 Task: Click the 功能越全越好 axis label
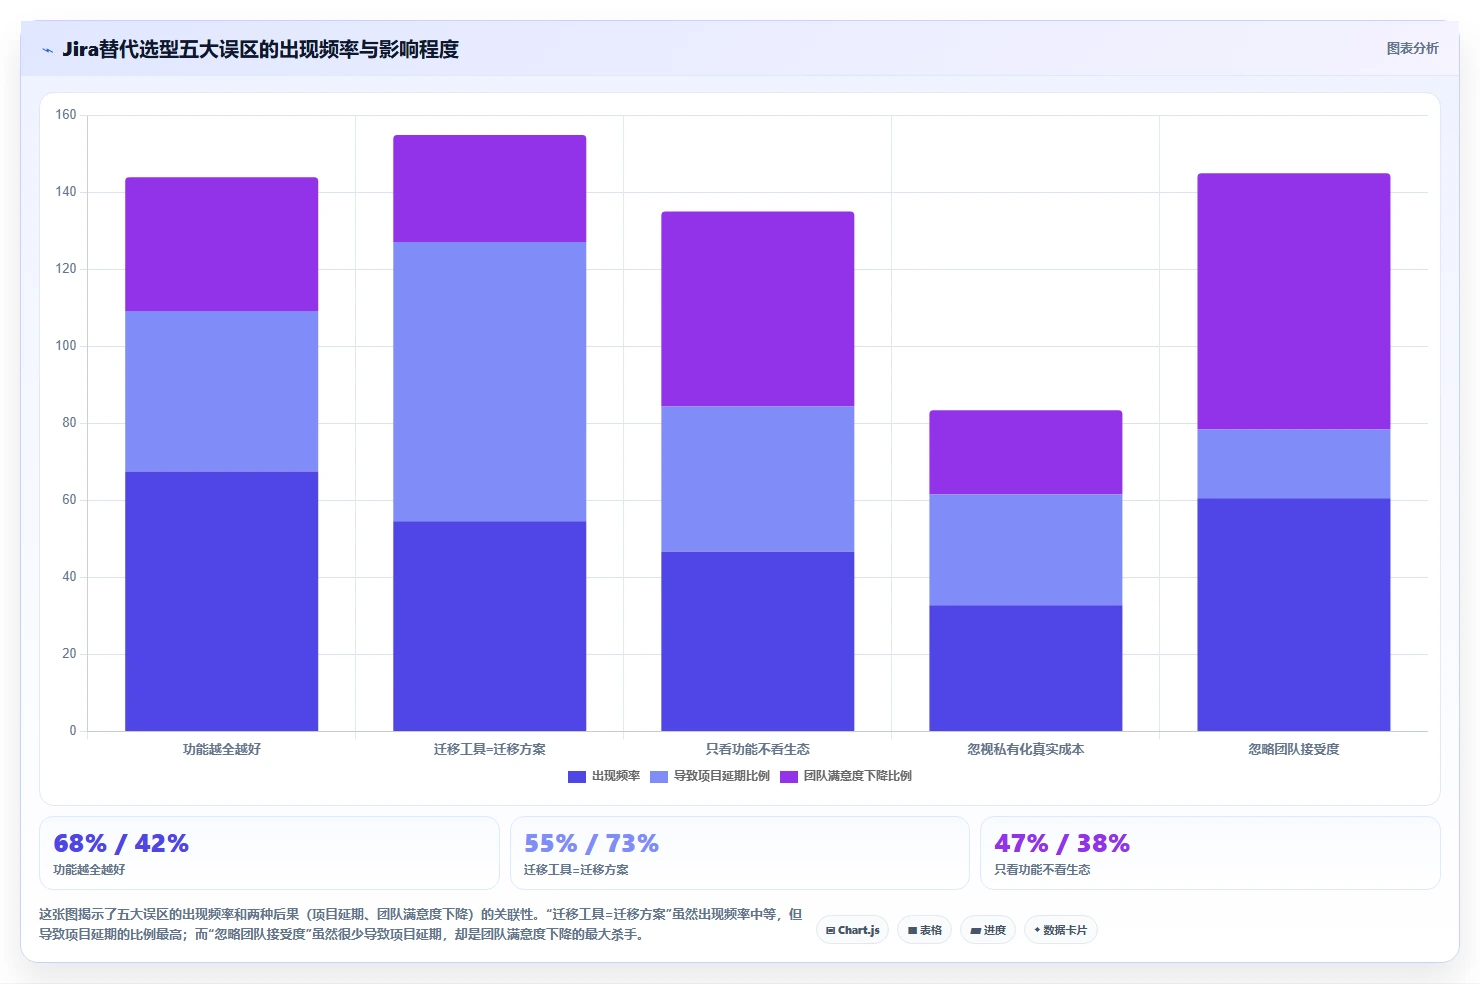(222, 749)
